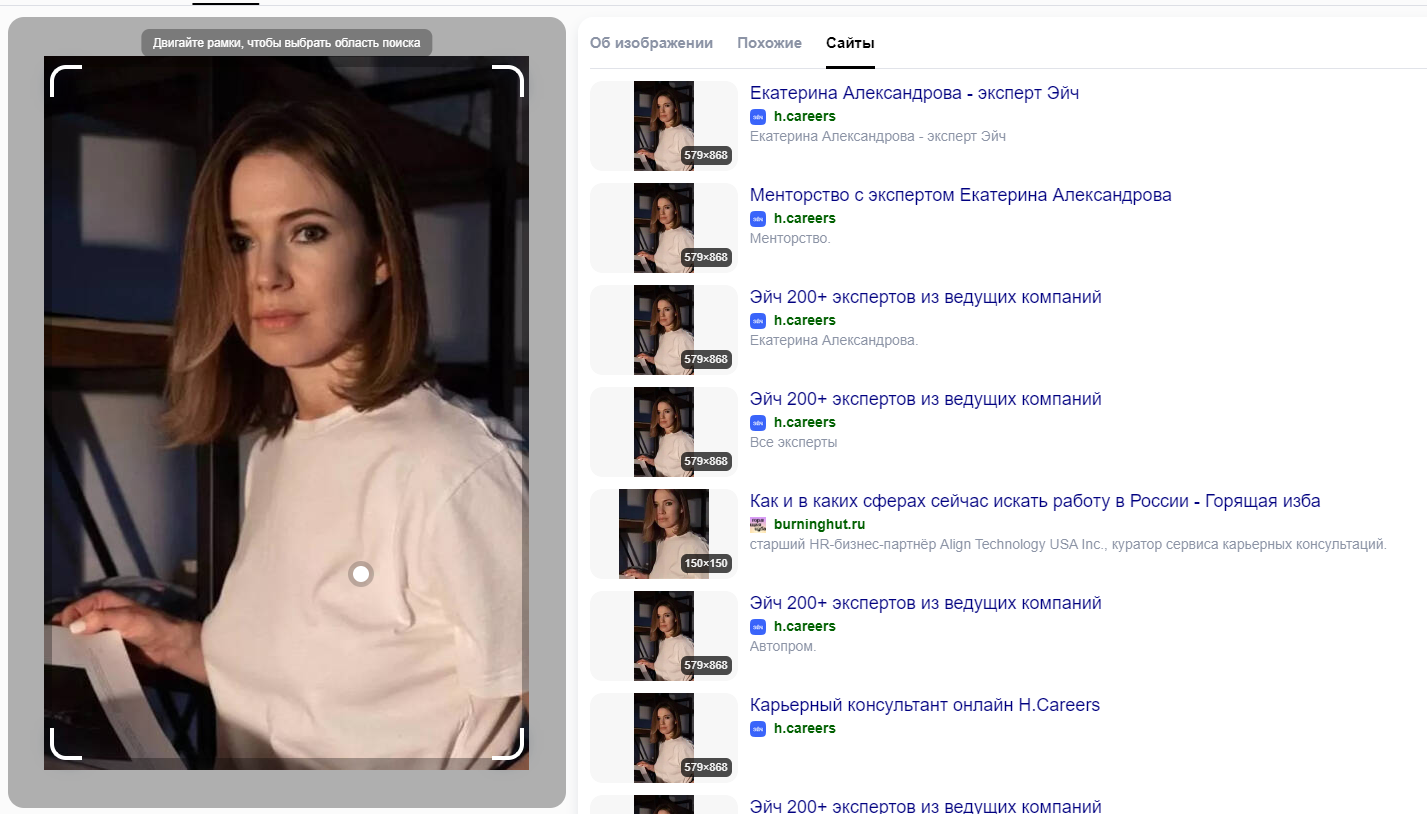Open thumbnail beside Менторство с экспертом result
Screen dimensions: 1427x814
(664, 228)
